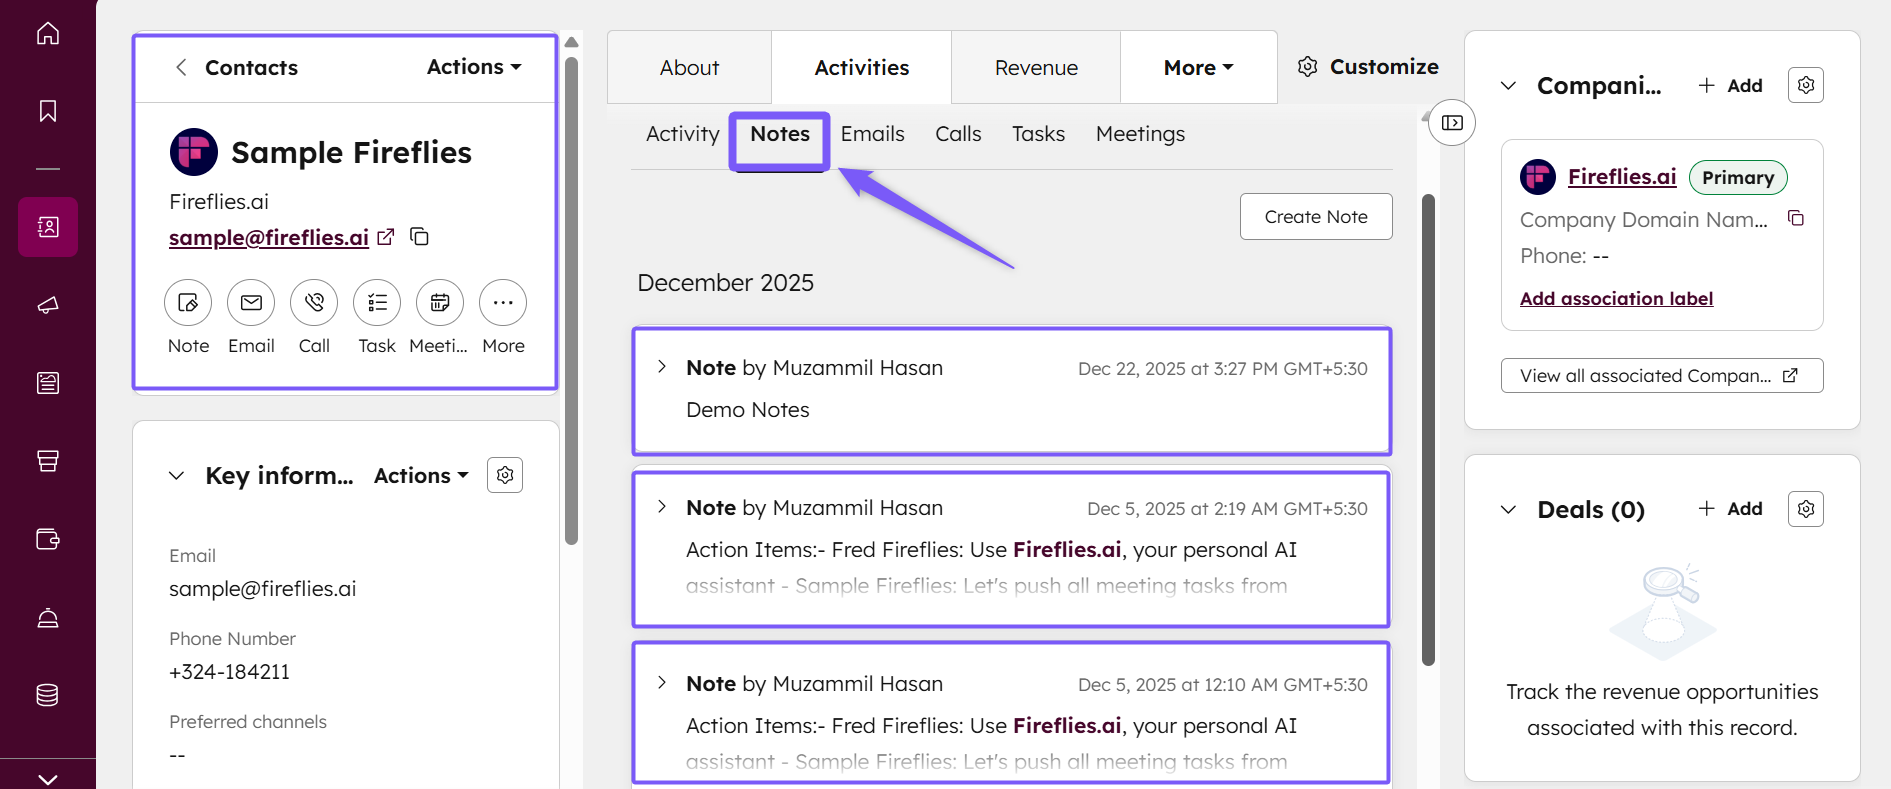The image size is (1891, 789).
Task: Click the Meeting calendar action icon
Action: tap(440, 303)
